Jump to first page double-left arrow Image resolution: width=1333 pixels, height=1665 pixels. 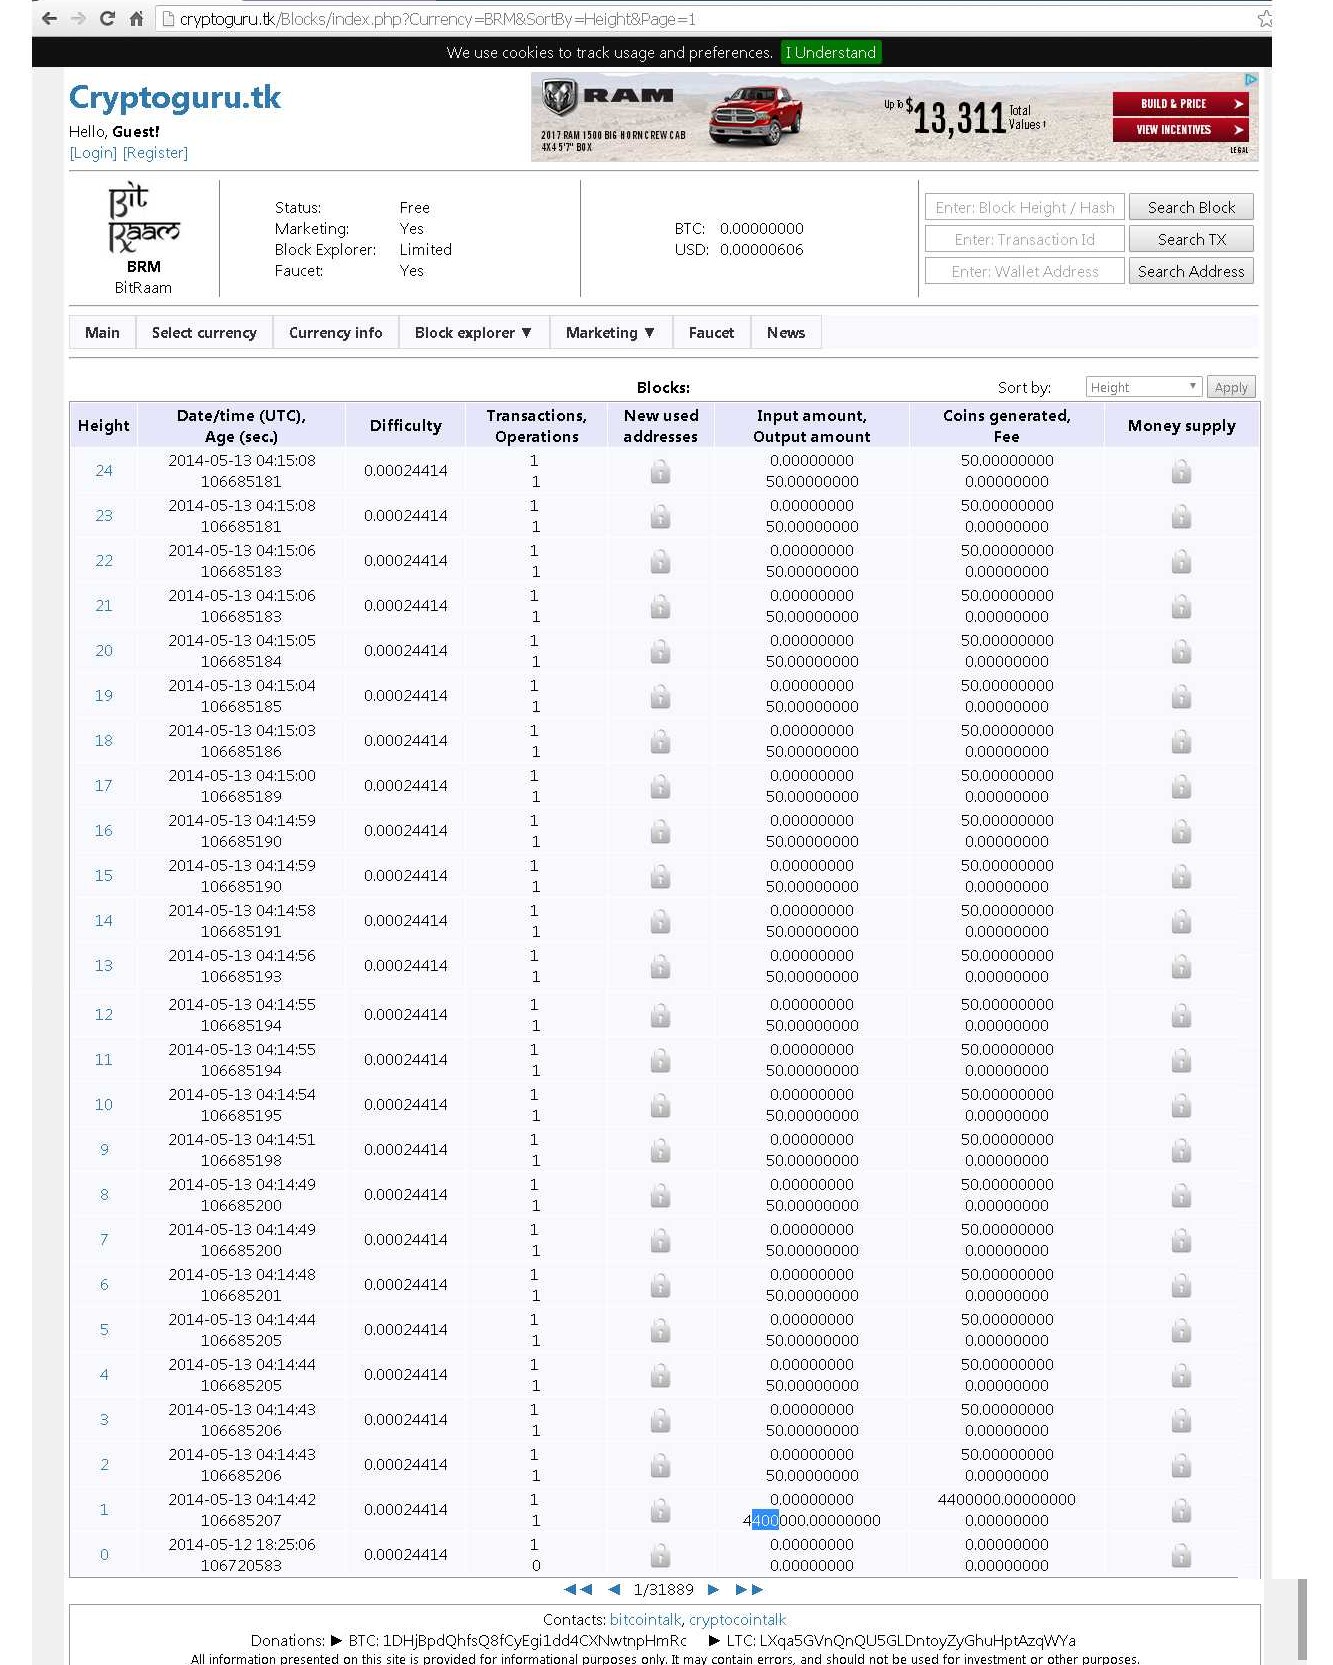578,1589
